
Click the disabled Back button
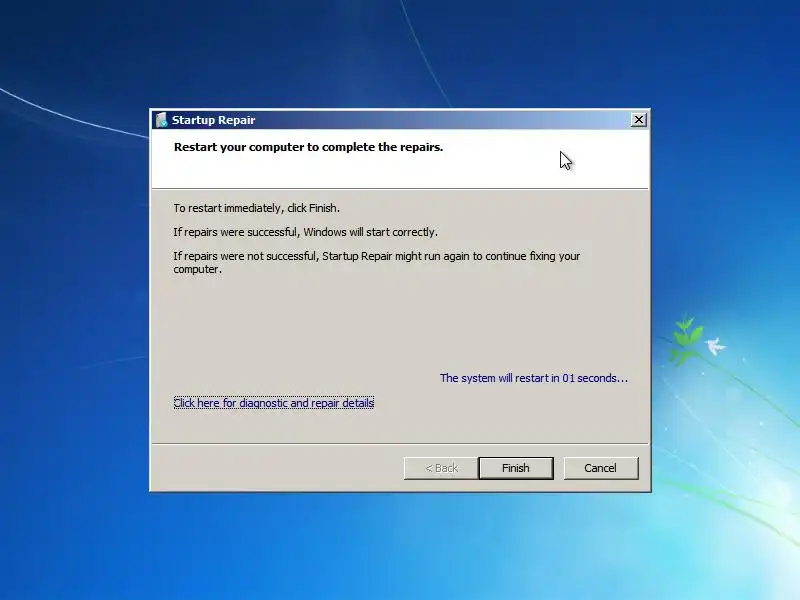tap(441, 468)
